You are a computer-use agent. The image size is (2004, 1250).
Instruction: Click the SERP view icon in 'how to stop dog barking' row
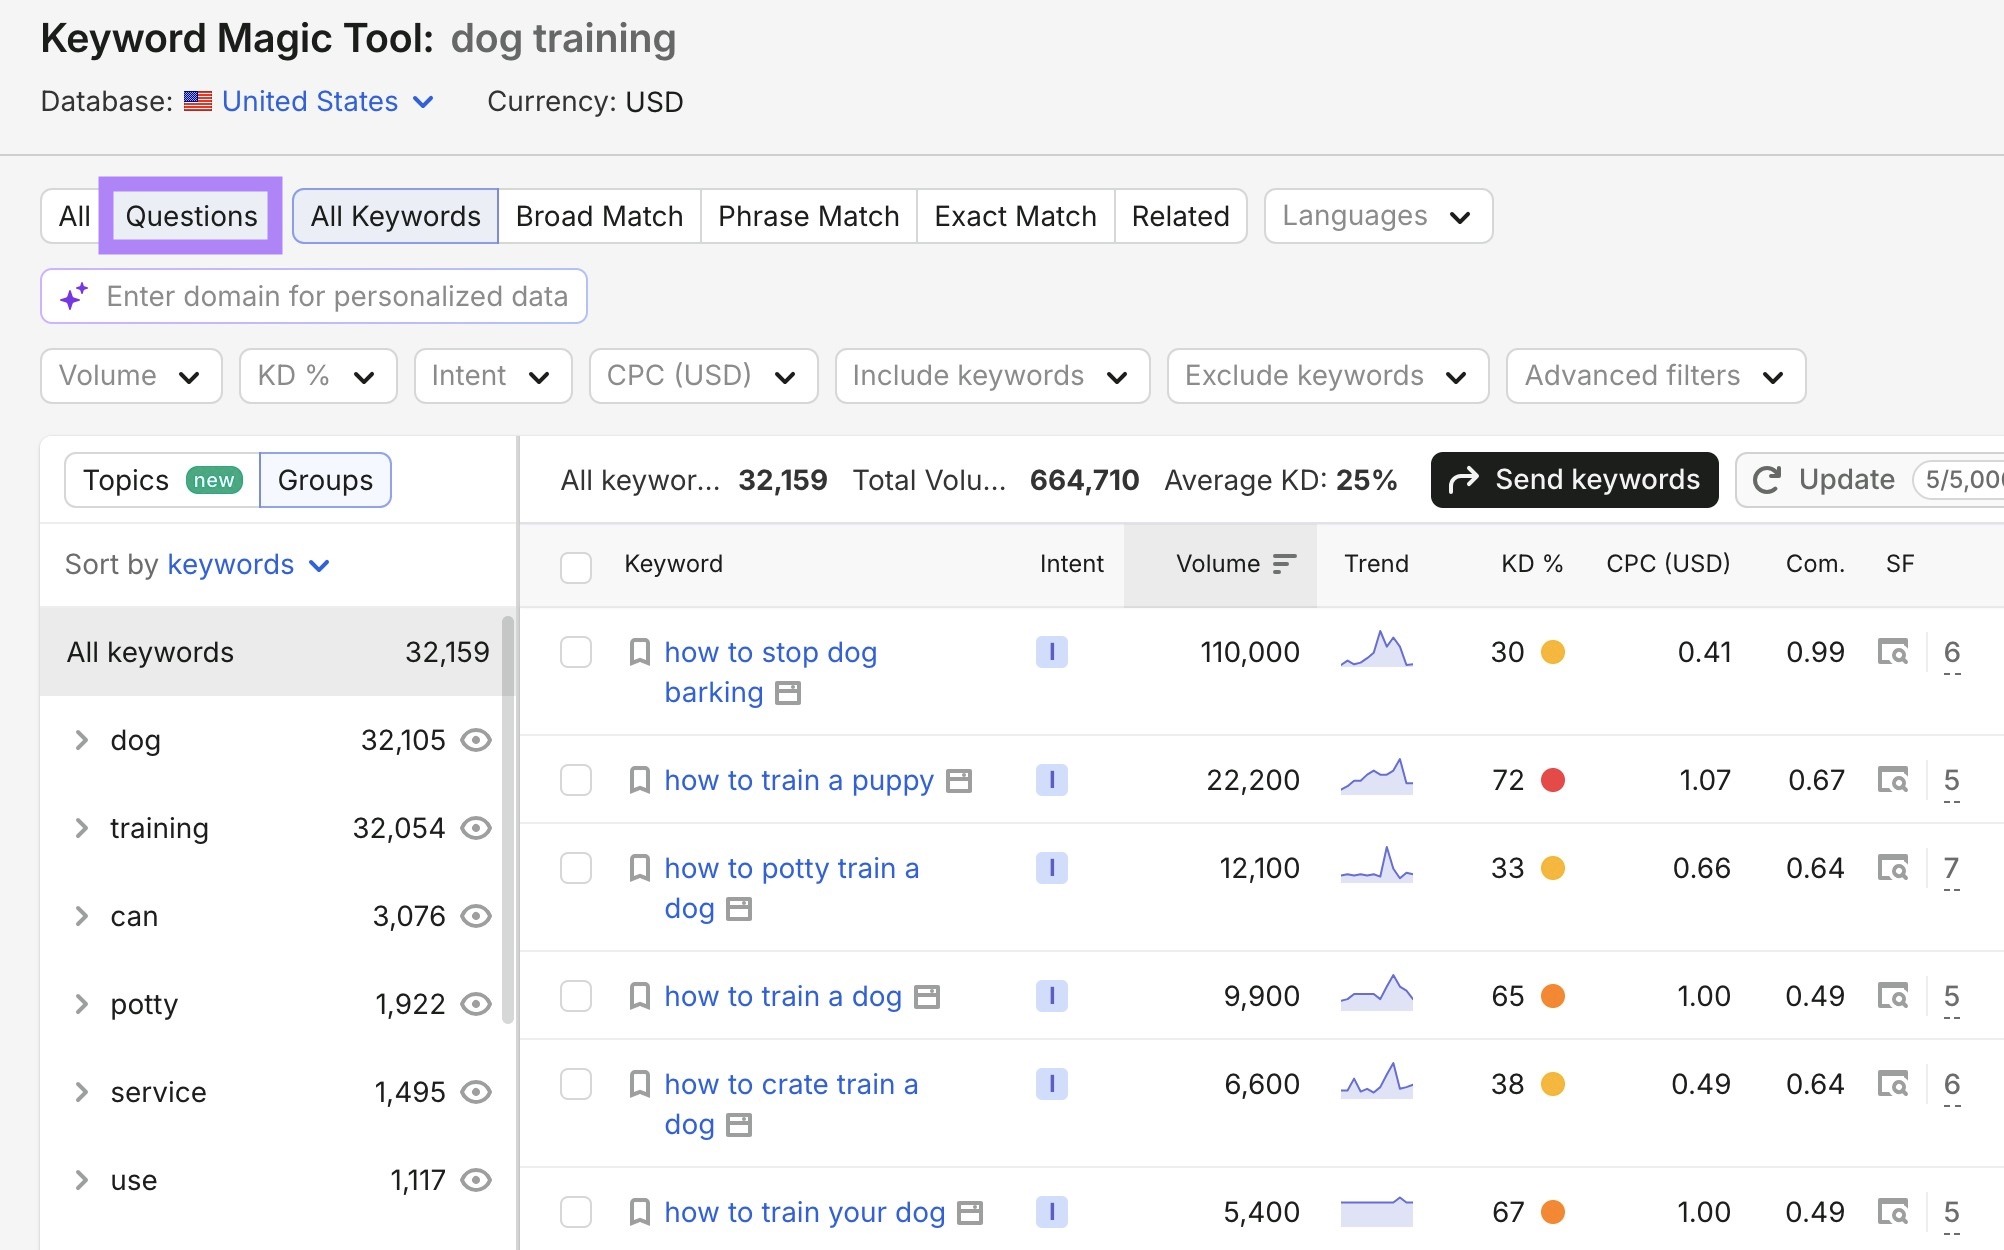pos(1892,652)
